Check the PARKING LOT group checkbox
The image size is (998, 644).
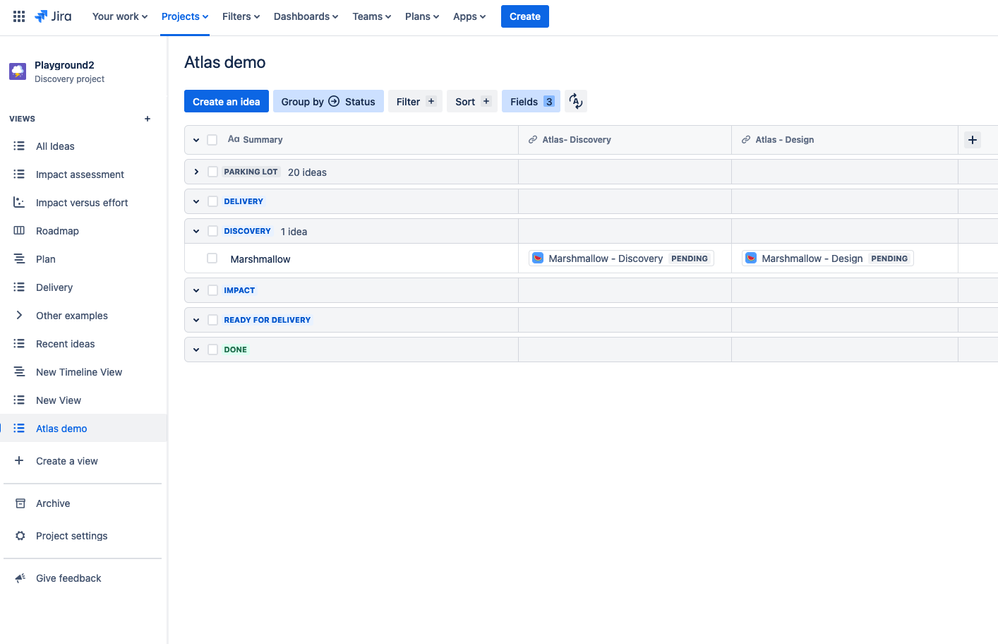(x=213, y=172)
